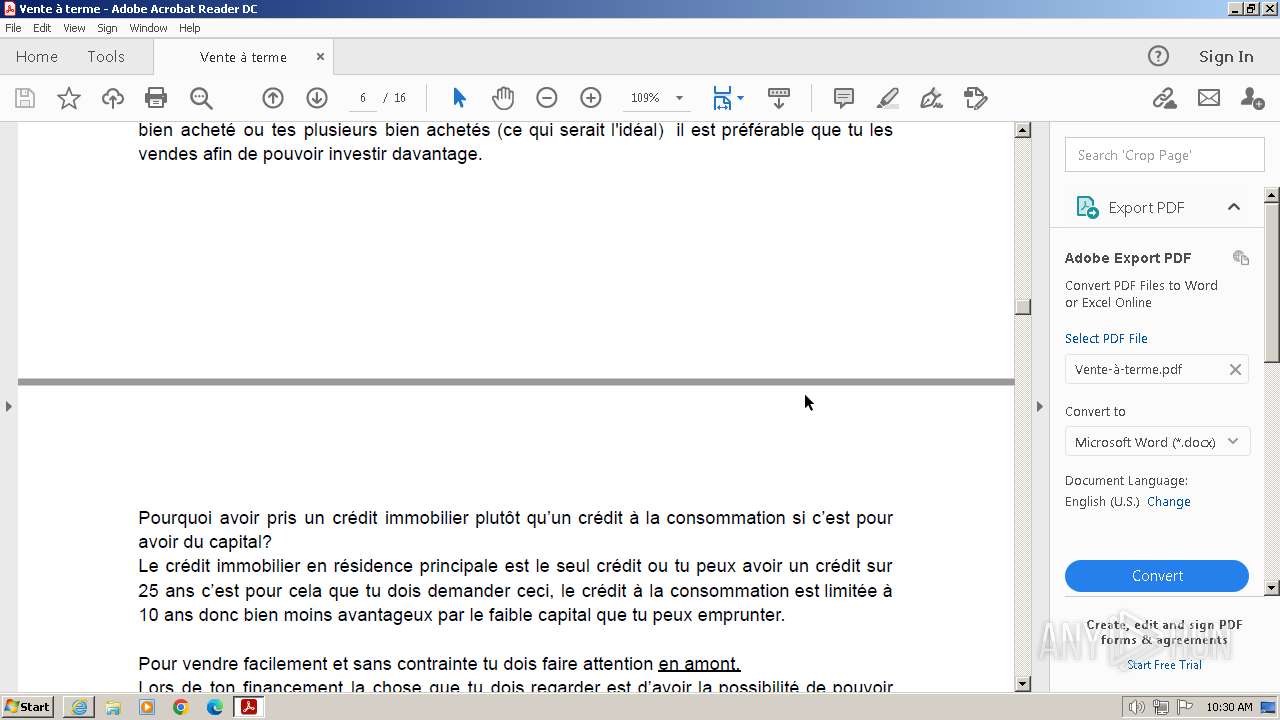
Task: Click the page number input field
Action: 362,98
